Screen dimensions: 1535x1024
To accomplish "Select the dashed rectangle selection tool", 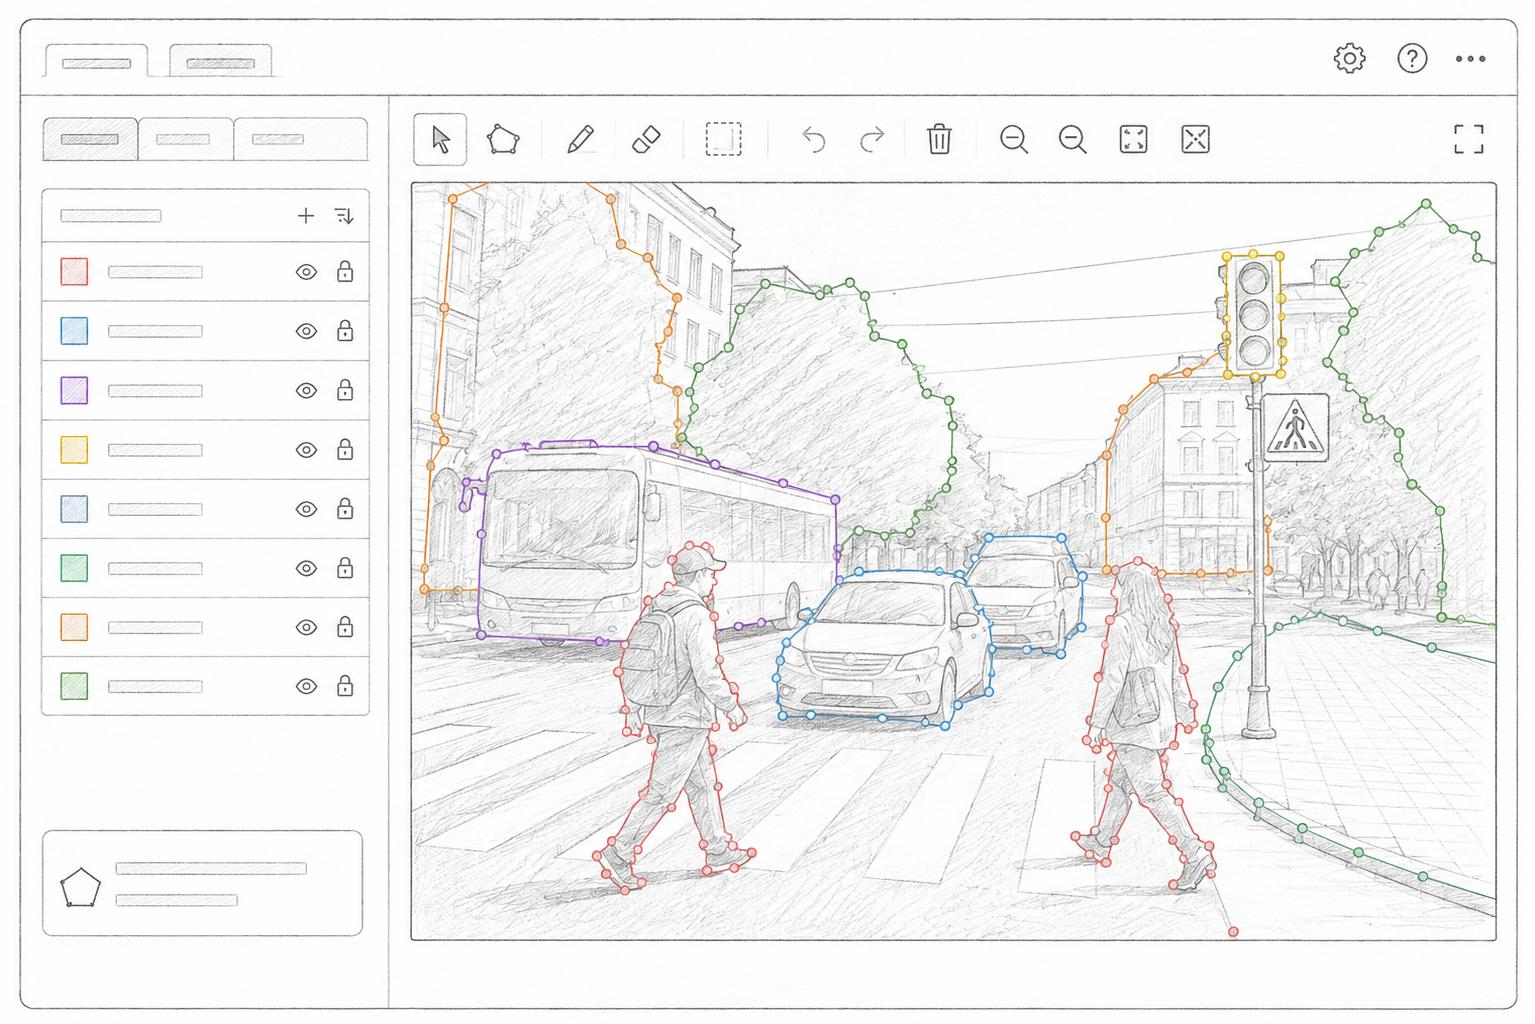I will click(723, 139).
